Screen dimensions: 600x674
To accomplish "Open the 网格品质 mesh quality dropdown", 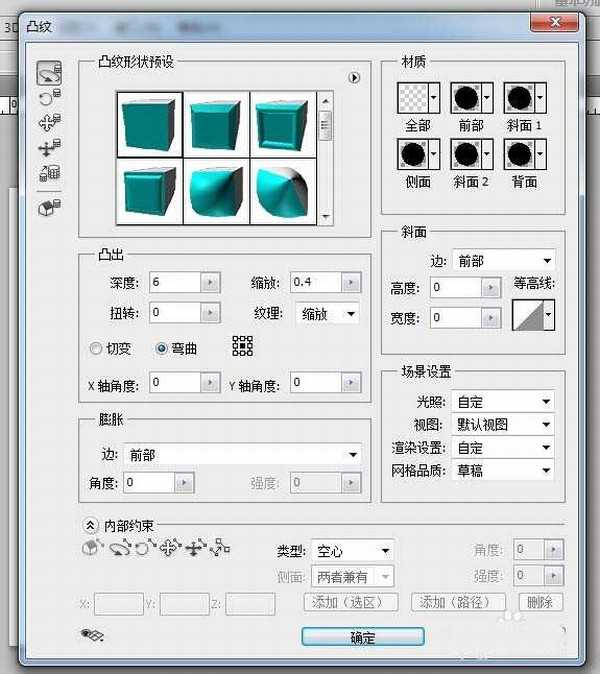I will [x=503, y=470].
